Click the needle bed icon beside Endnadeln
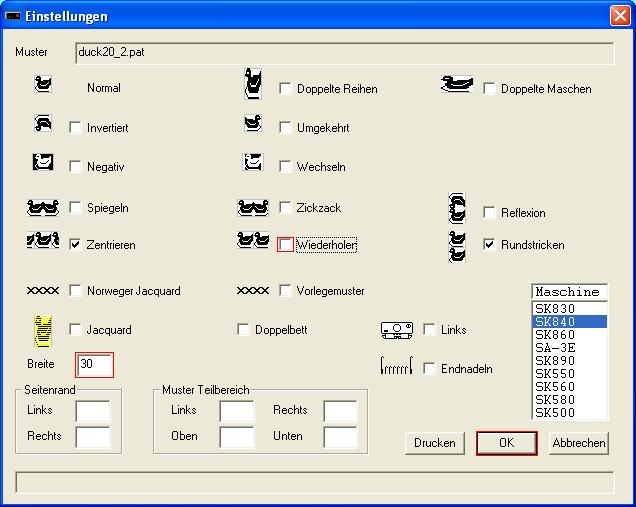 [397, 365]
